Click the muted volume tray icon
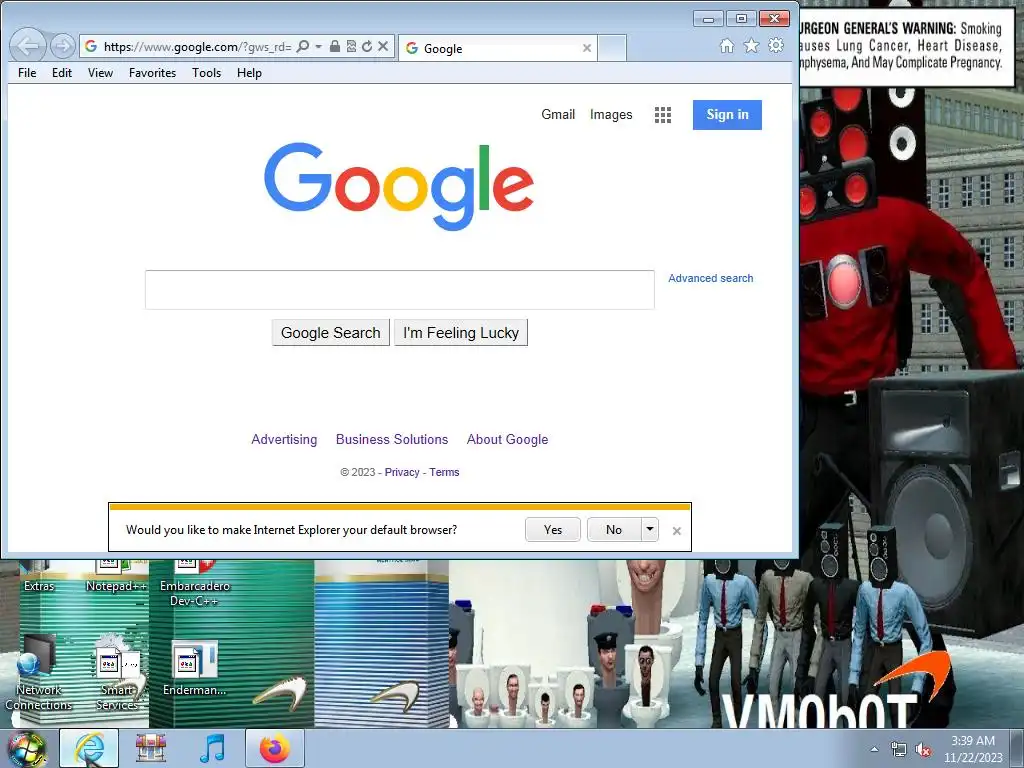1024x768 pixels. pos(923,749)
